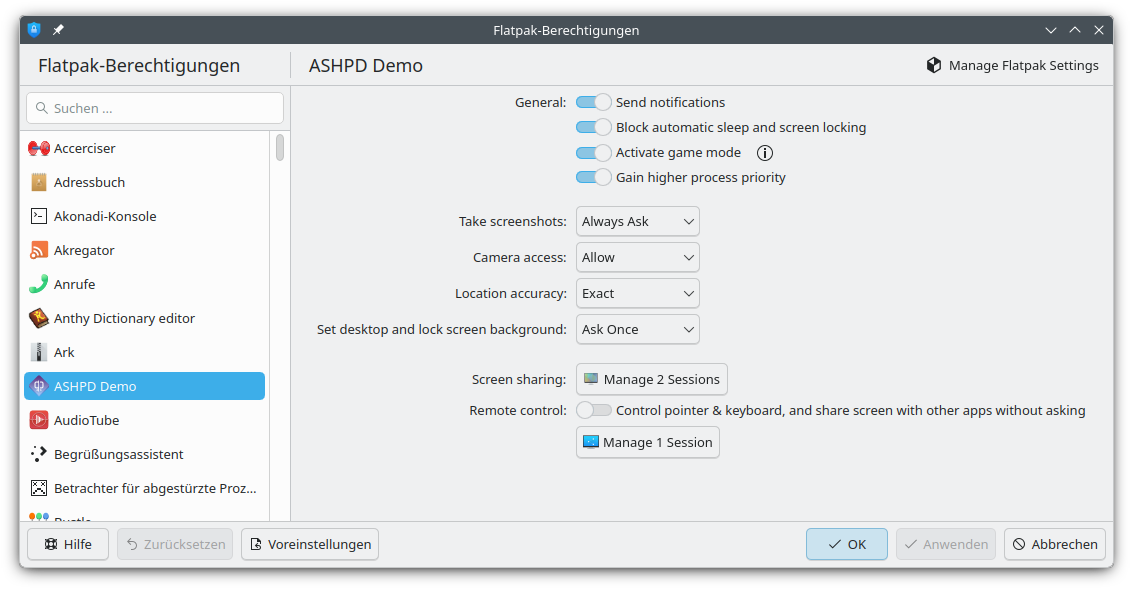Open the Camera access dropdown
1133x591 pixels.
637,257
